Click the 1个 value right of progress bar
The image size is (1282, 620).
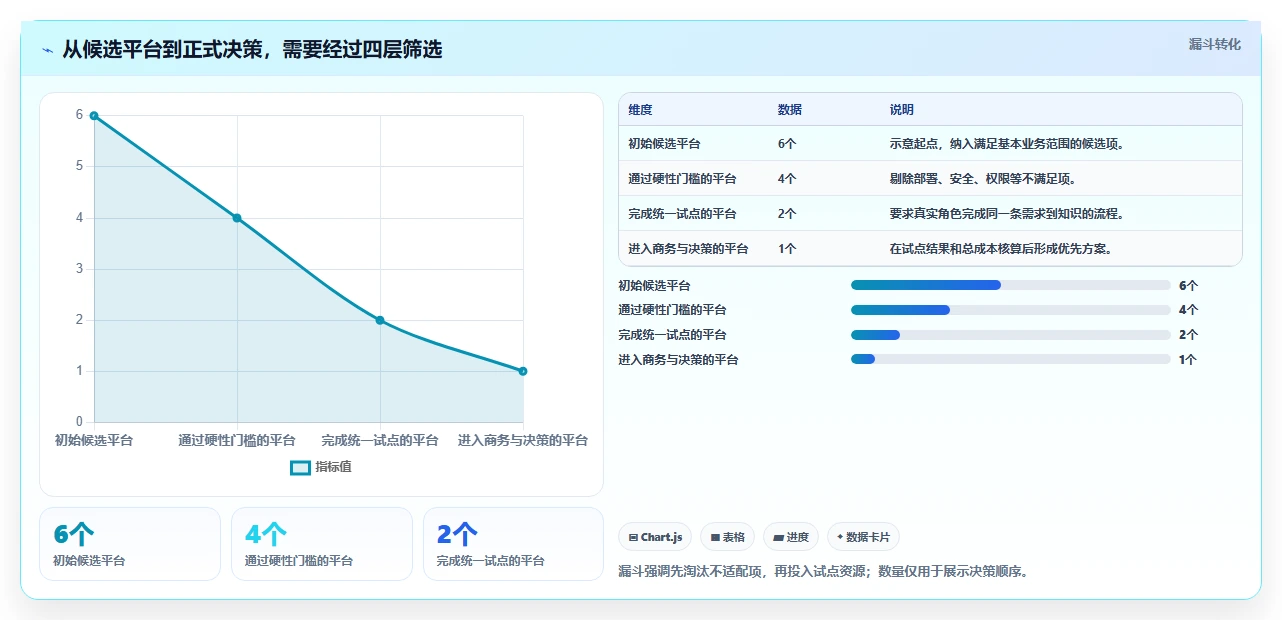(1188, 360)
